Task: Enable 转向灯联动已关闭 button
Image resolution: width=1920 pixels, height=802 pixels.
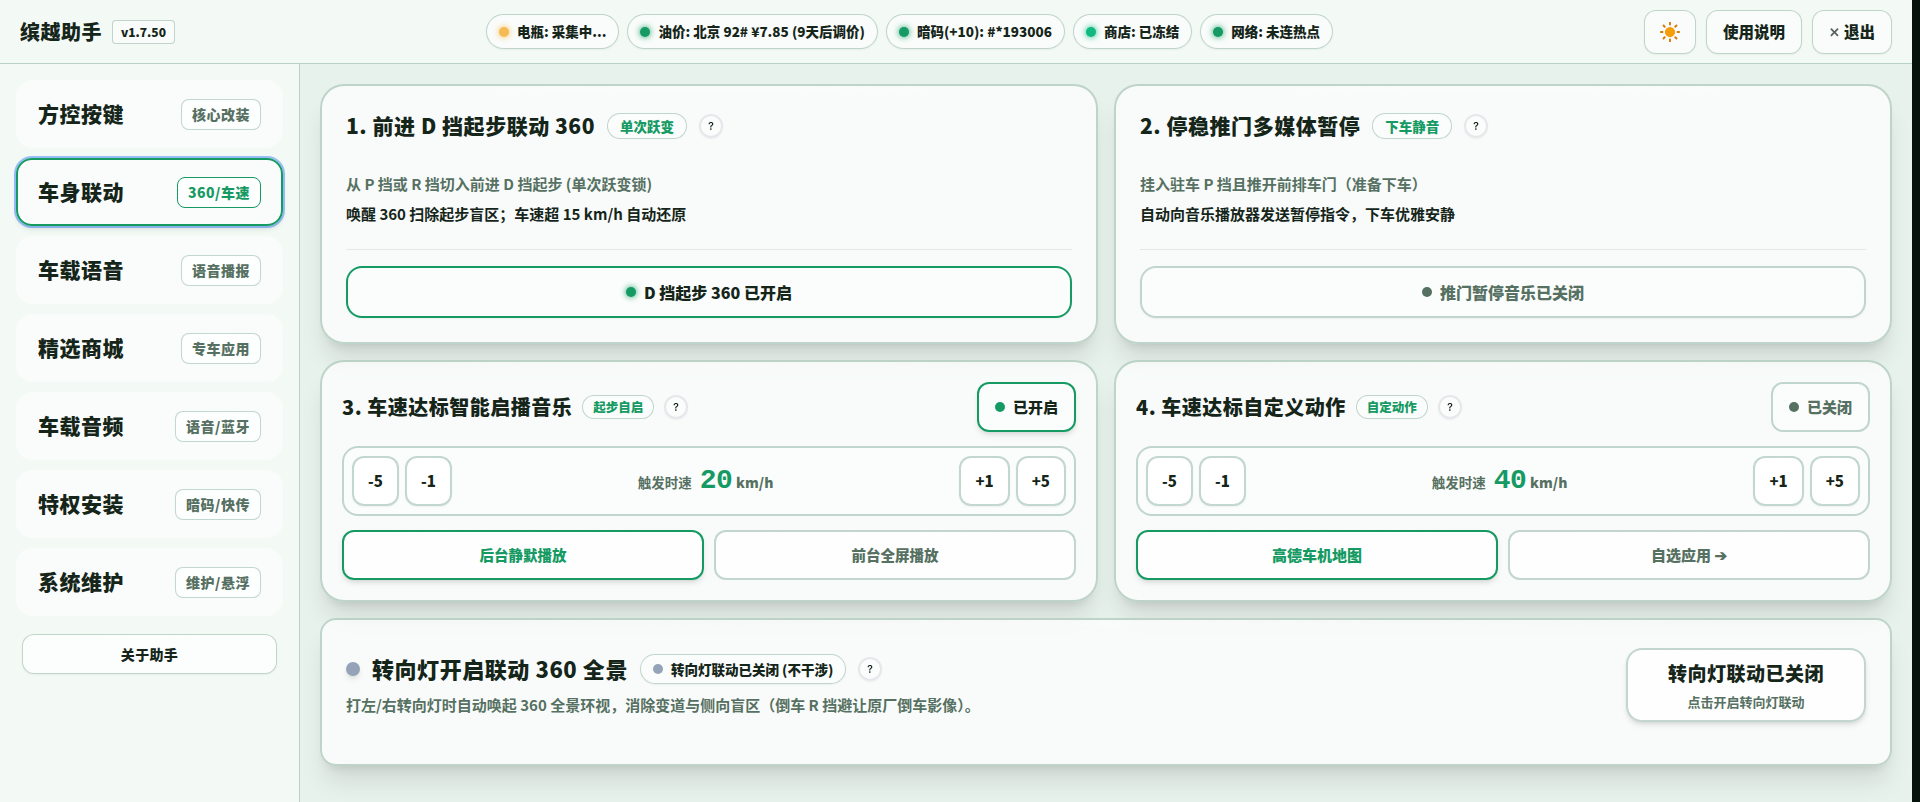Action: tap(1746, 685)
